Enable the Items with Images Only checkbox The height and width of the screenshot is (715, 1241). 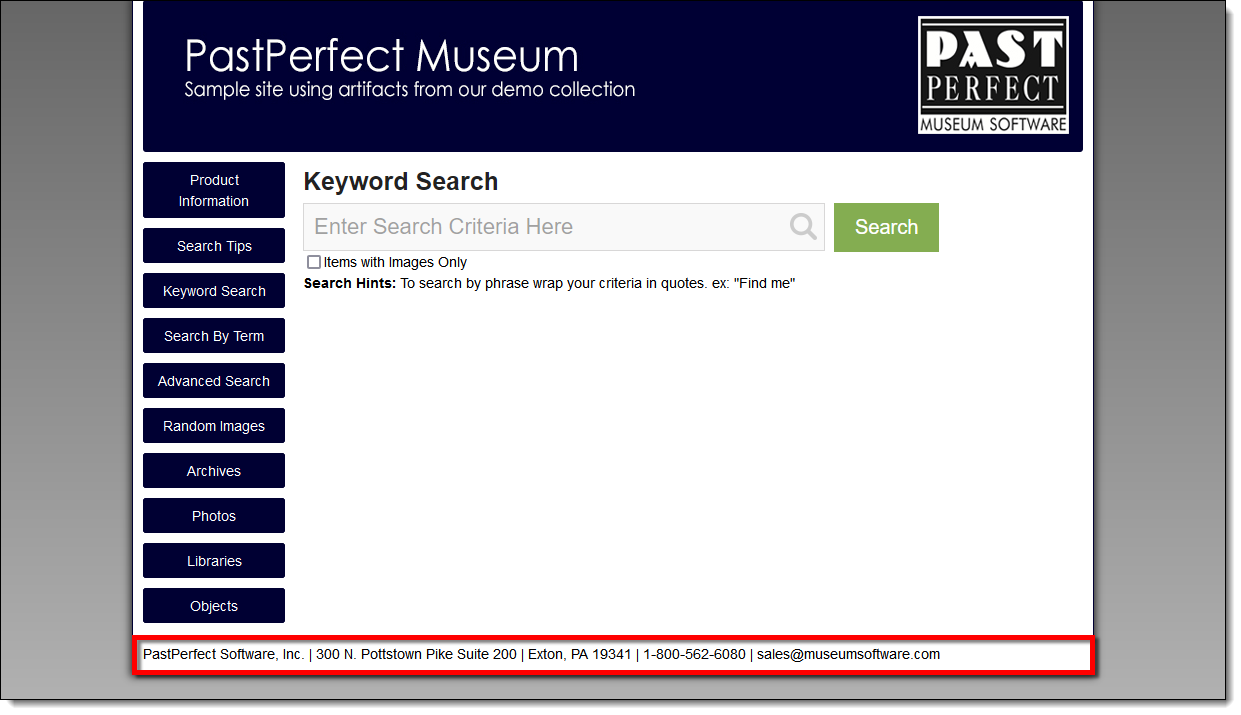pyautogui.click(x=314, y=261)
